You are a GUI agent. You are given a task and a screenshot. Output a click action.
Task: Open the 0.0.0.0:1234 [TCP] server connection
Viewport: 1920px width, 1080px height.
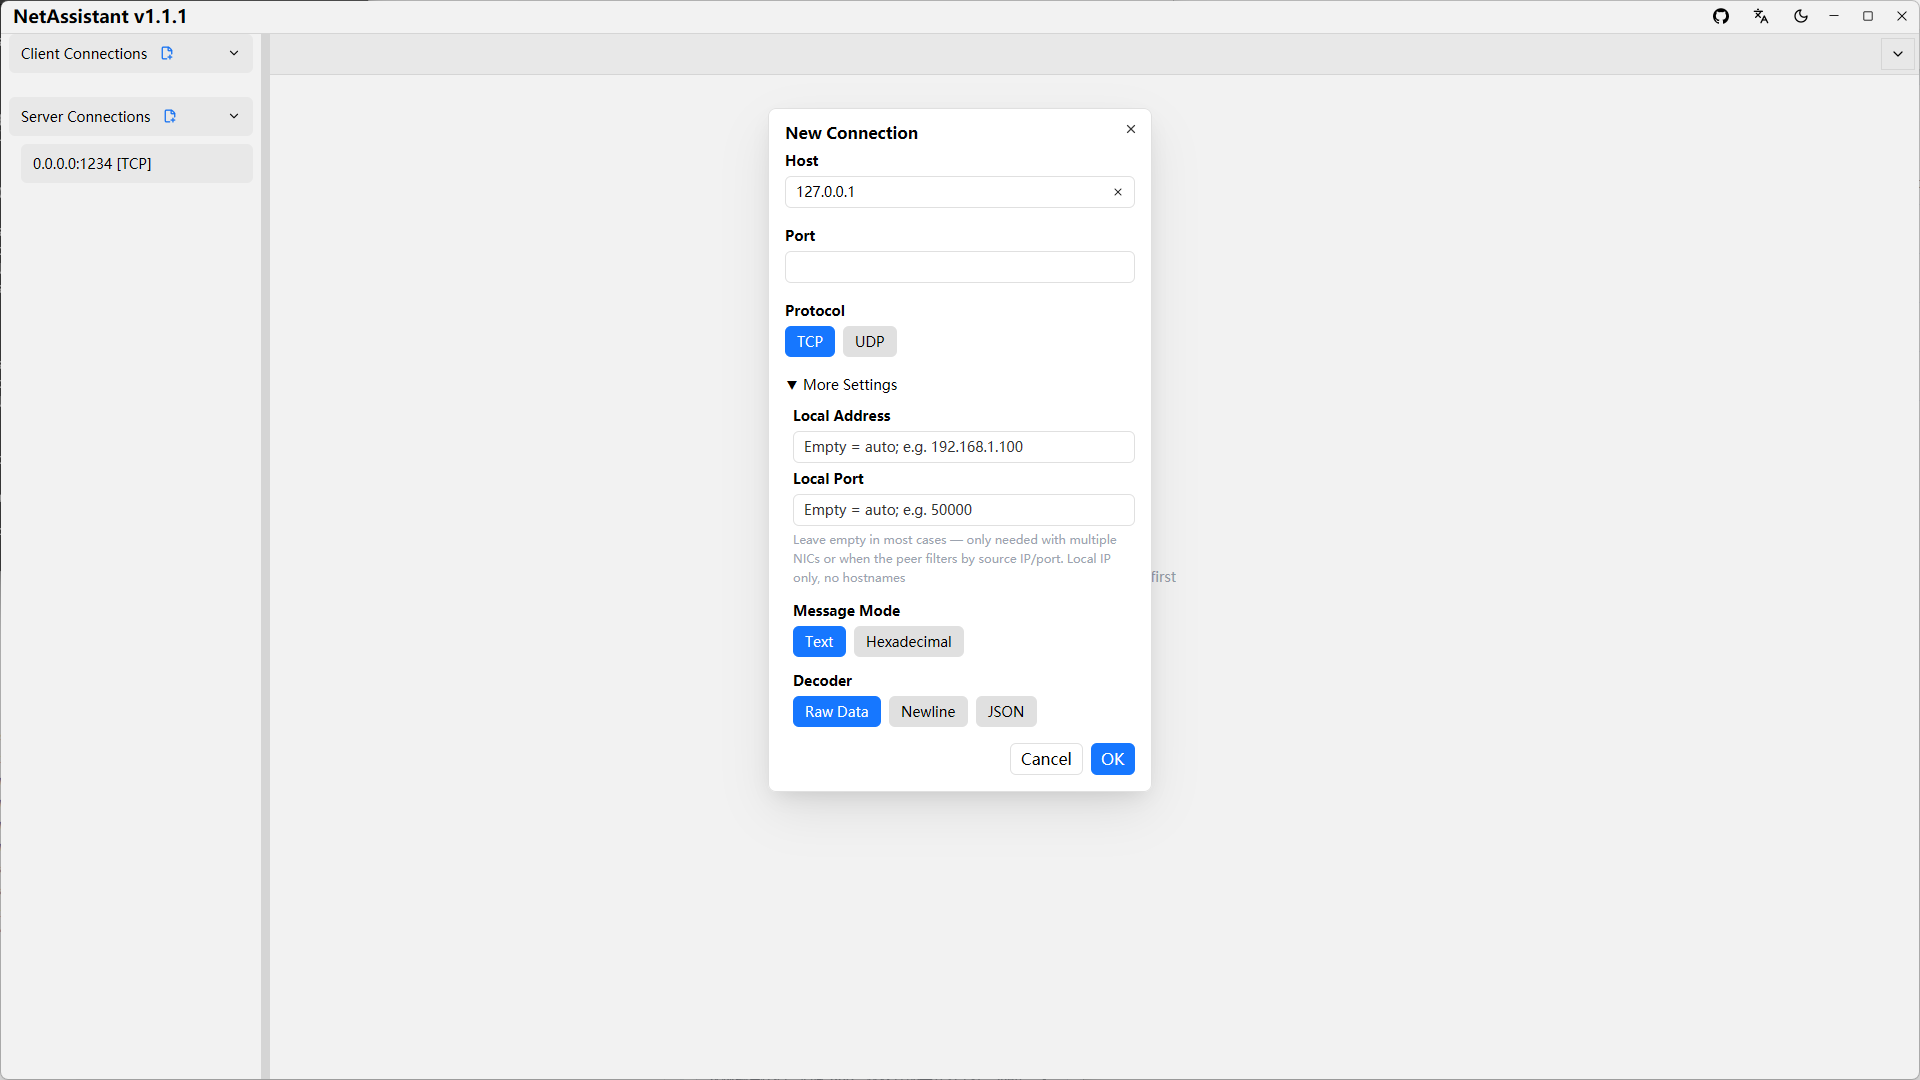137,164
